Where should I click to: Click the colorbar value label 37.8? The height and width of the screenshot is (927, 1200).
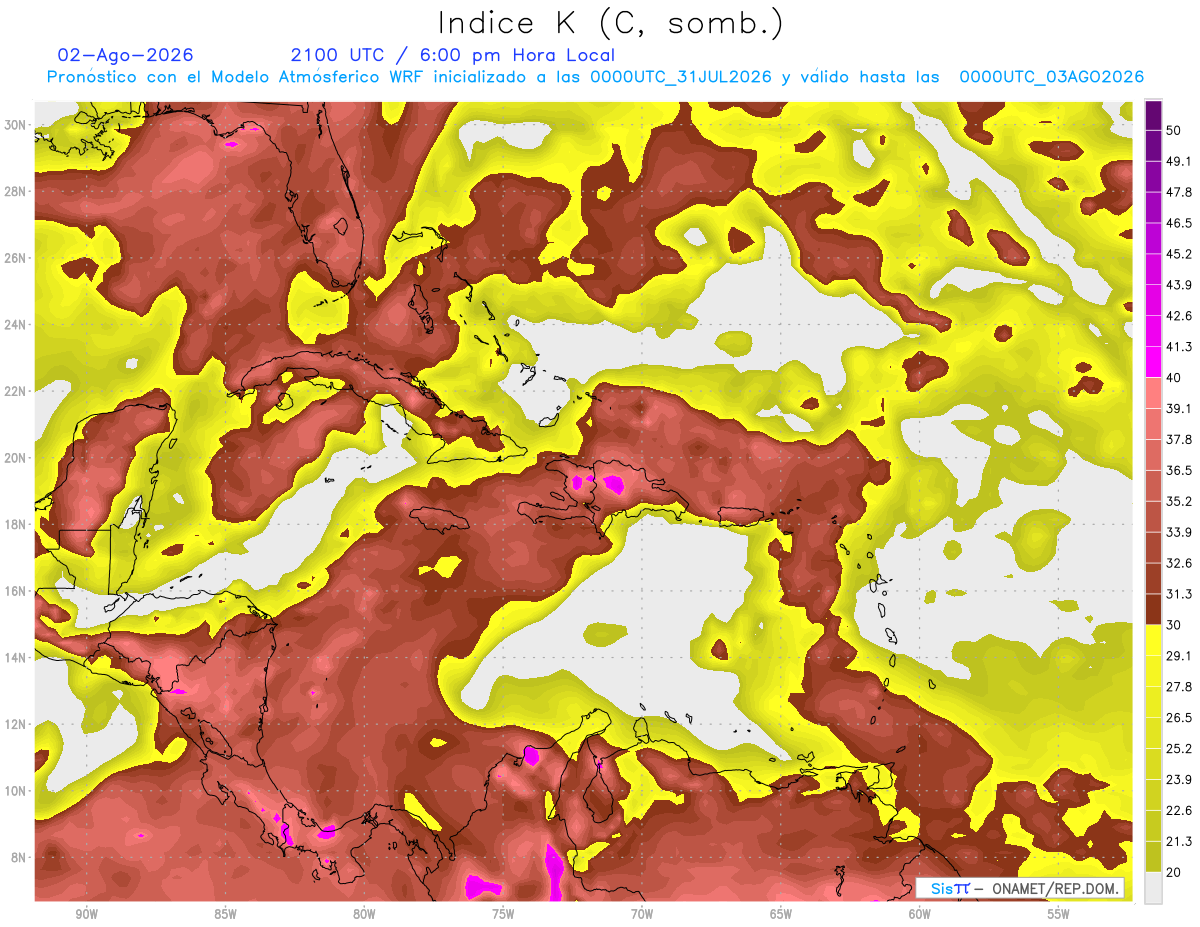coord(1180,439)
